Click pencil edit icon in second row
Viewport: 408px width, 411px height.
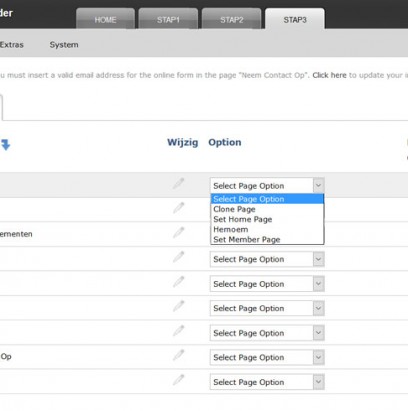[178, 208]
